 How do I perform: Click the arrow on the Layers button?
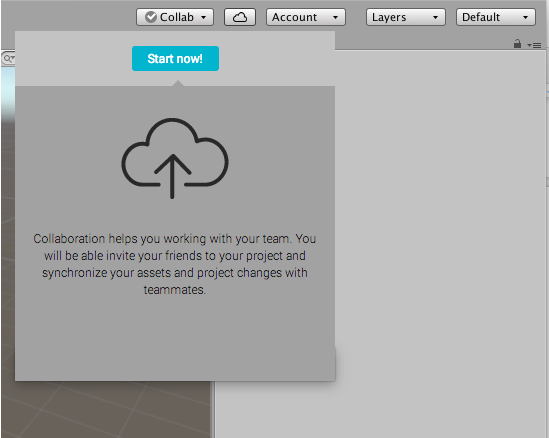pos(435,17)
